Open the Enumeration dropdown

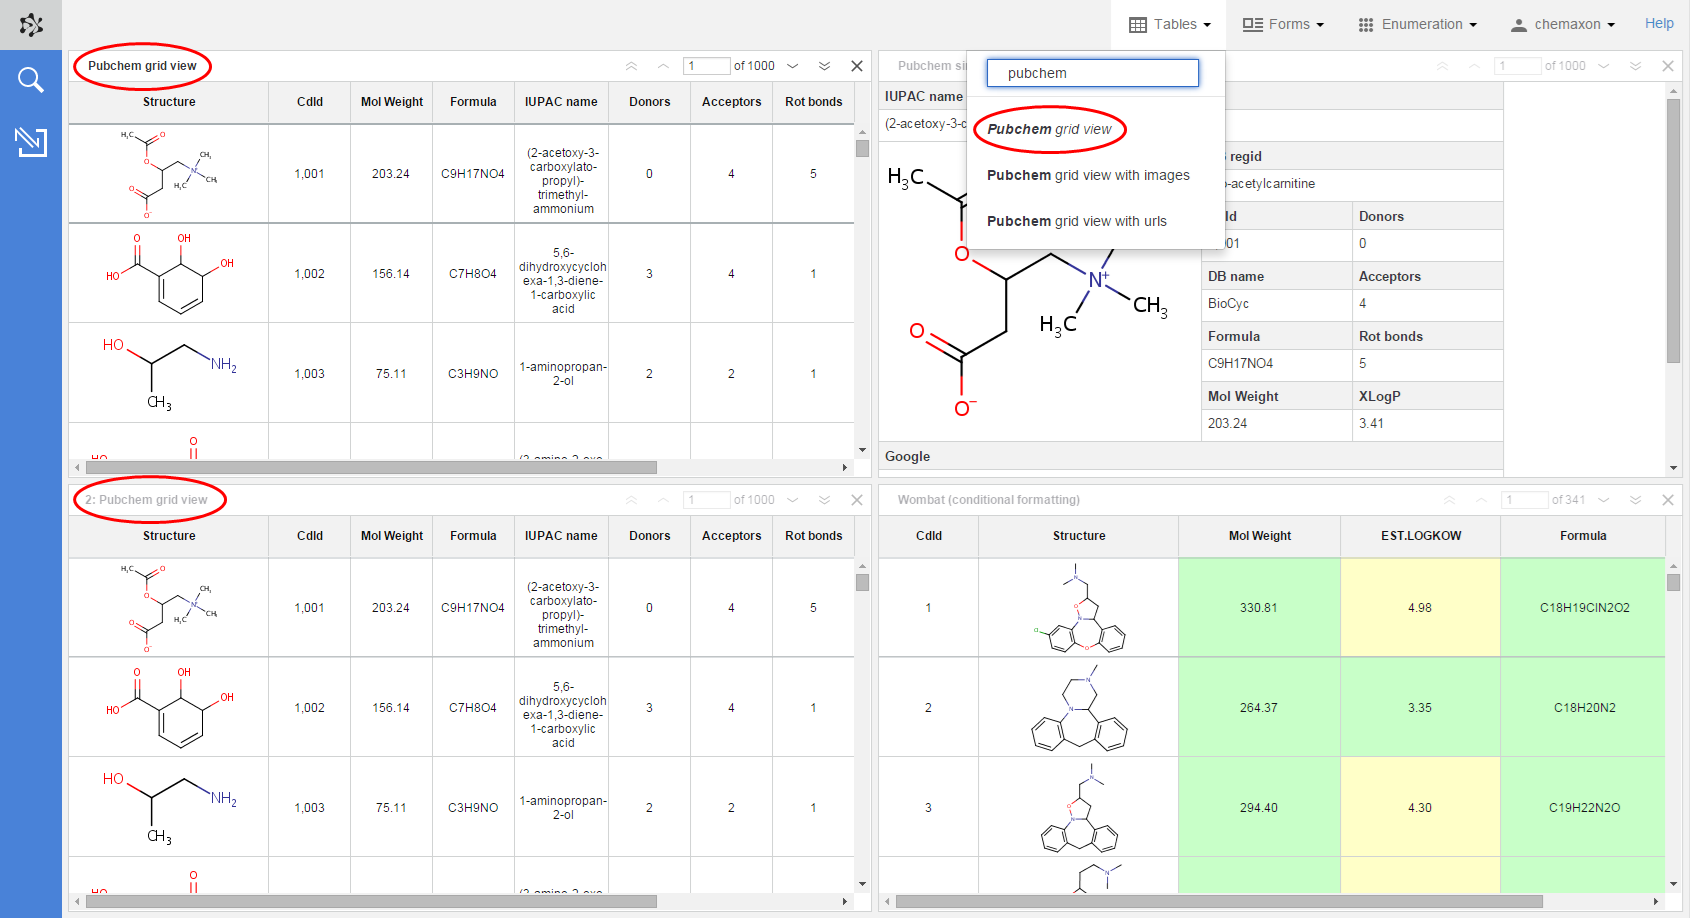[x=1417, y=24]
